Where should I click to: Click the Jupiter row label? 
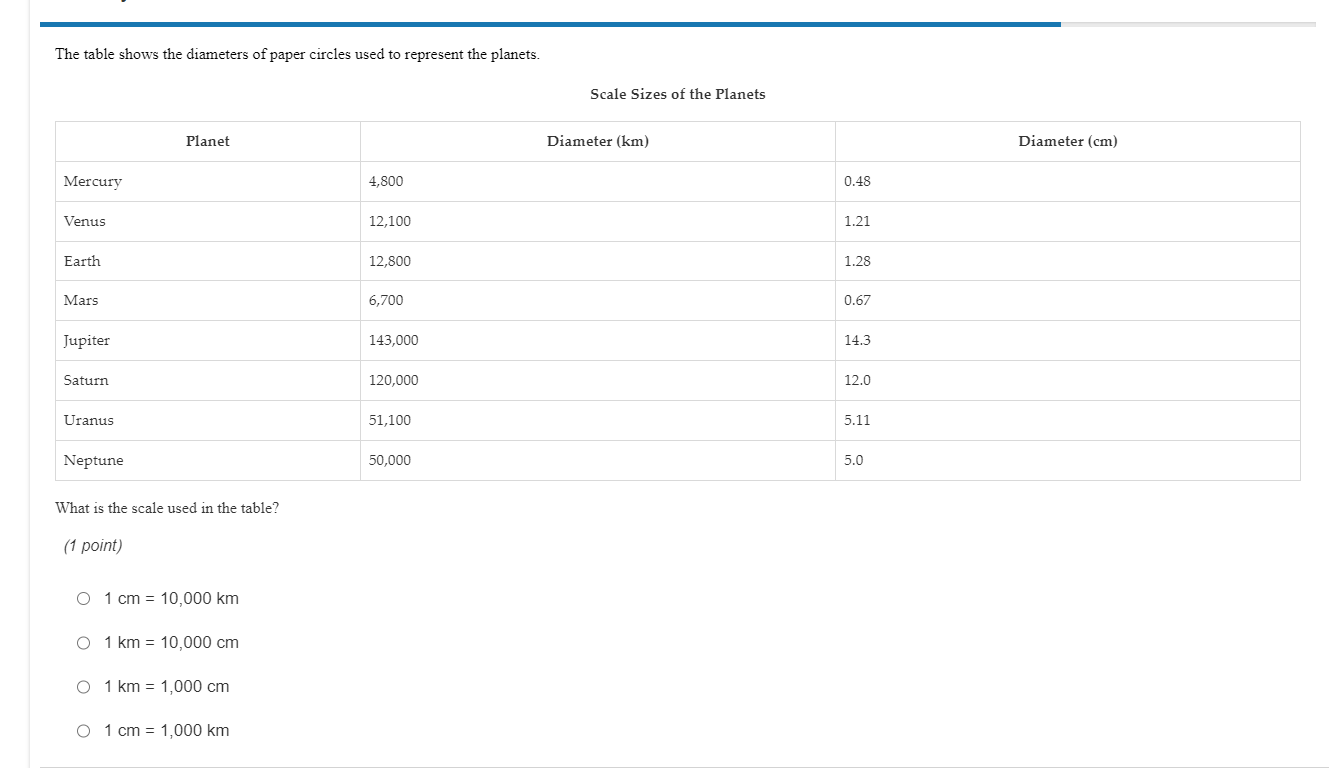click(87, 340)
